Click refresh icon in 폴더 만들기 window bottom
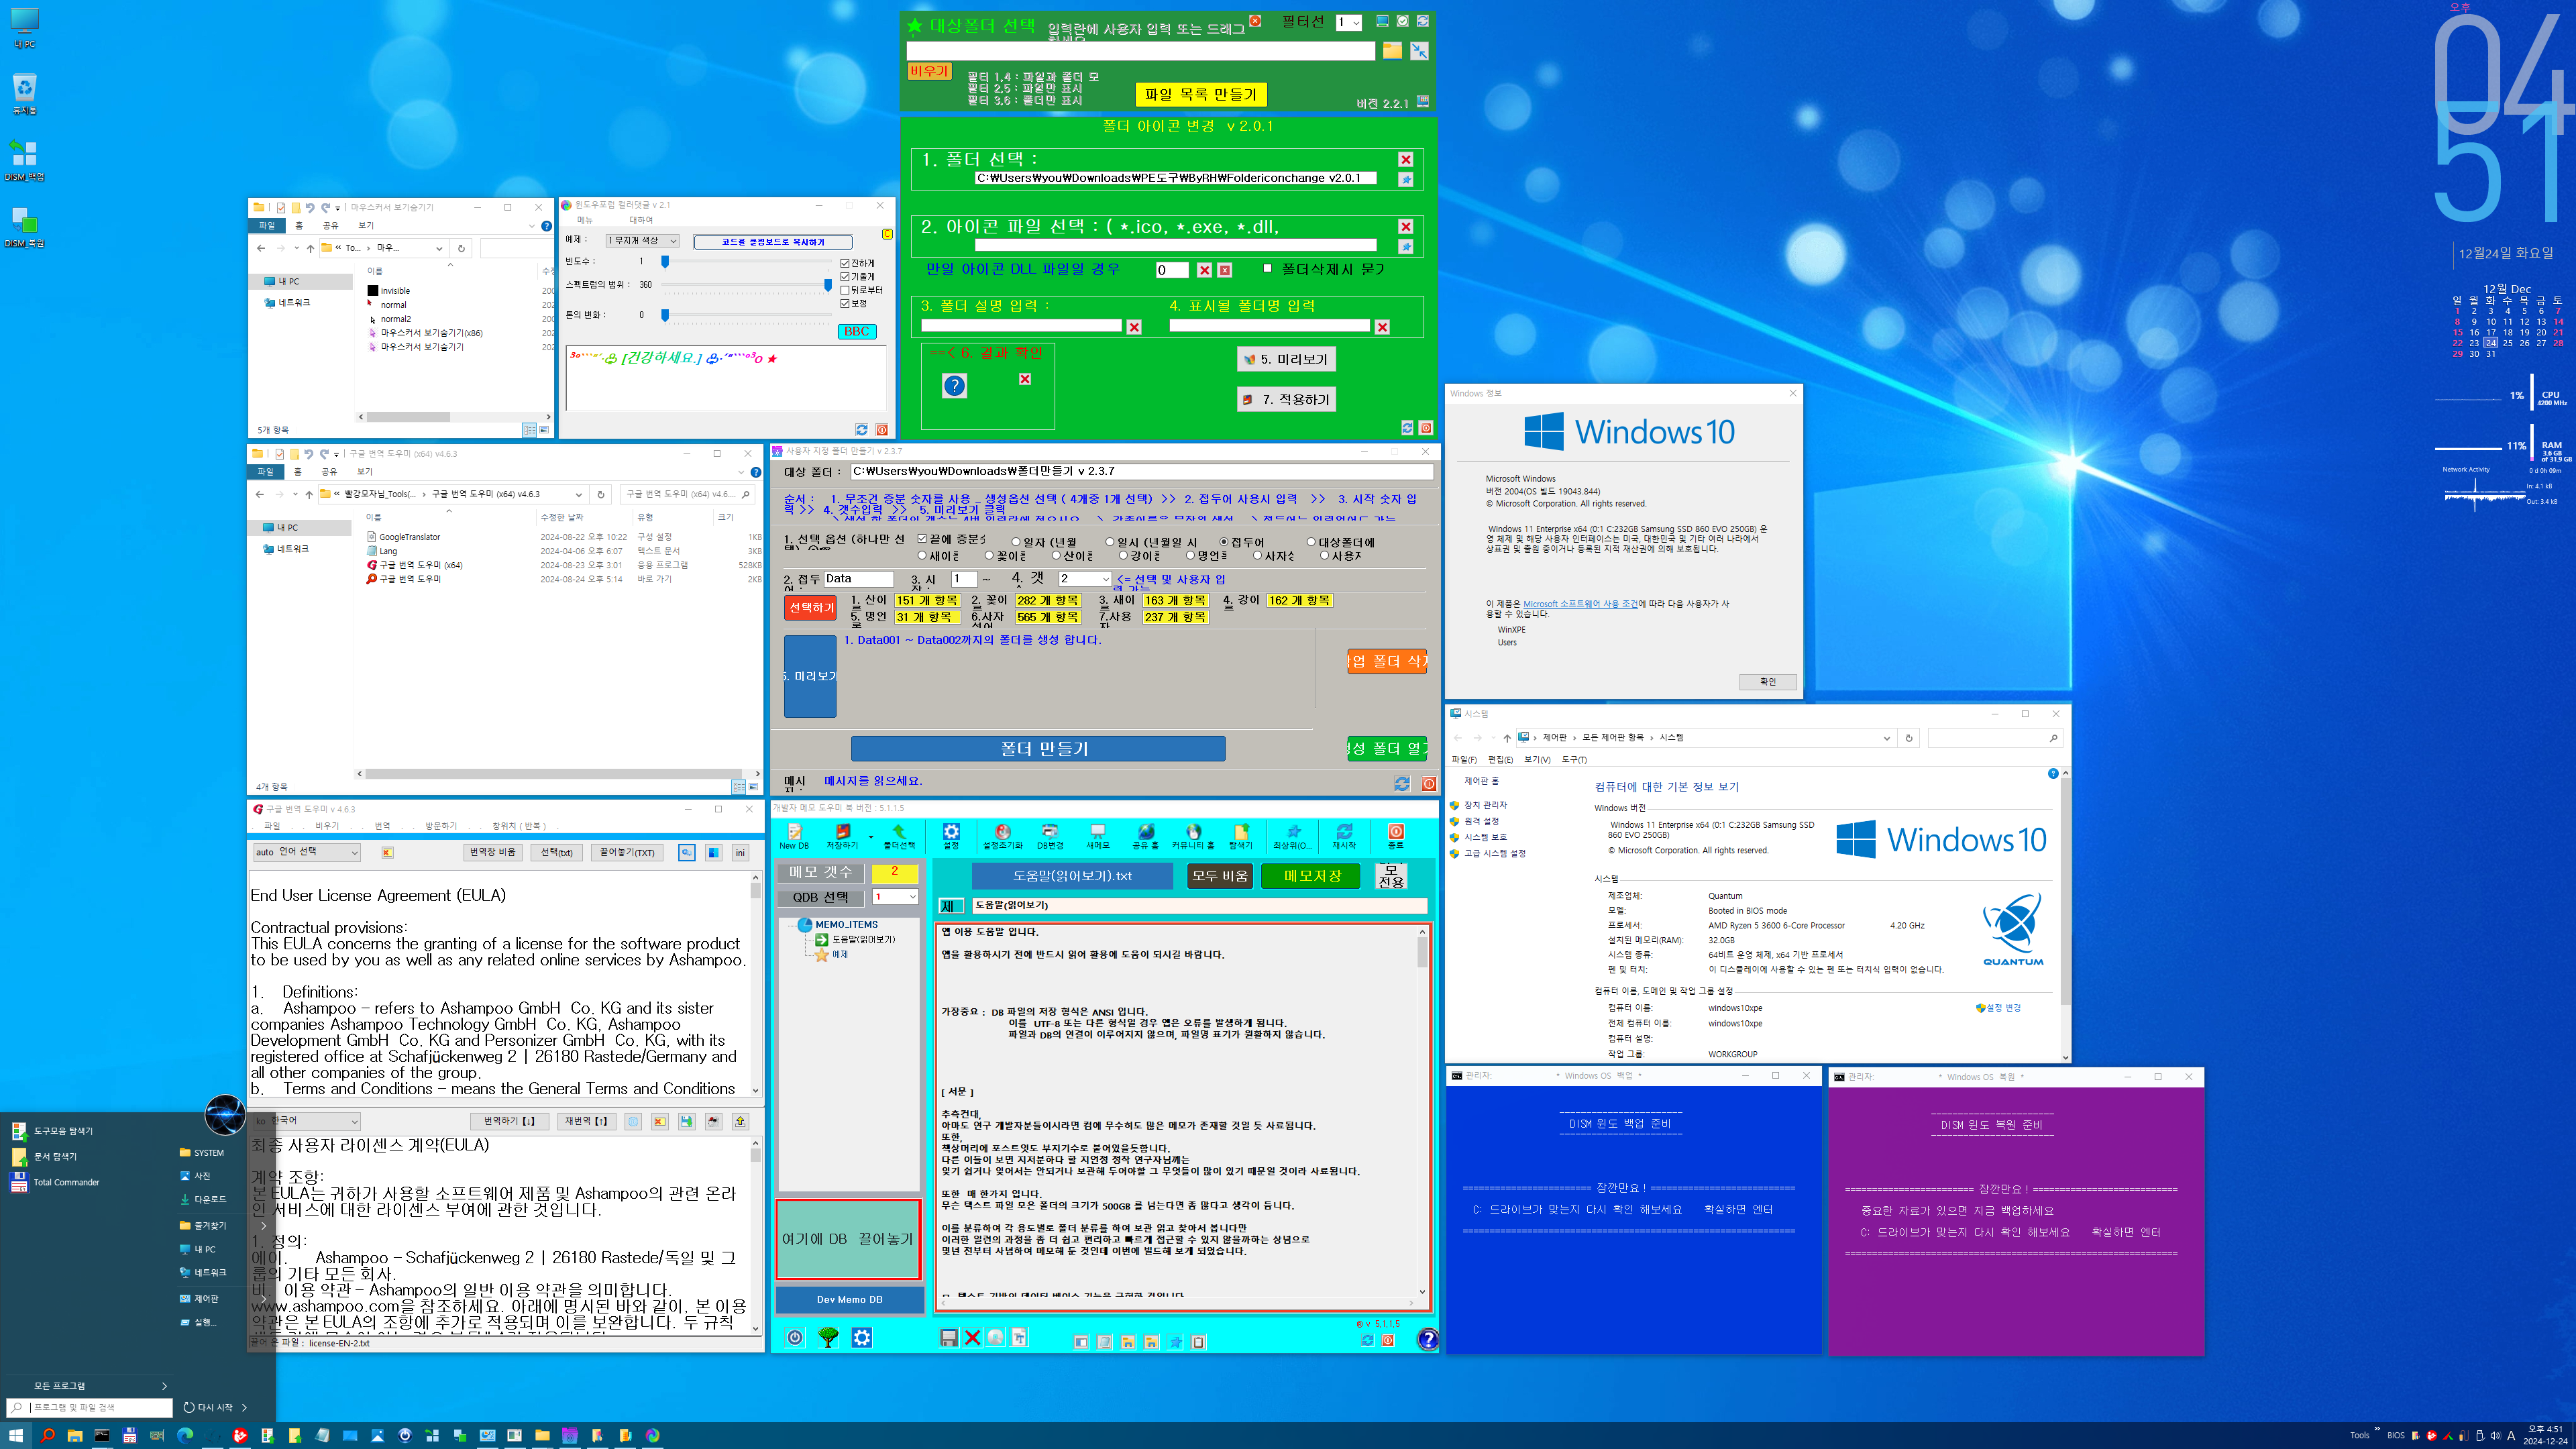The height and width of the screenshot is (1449, 2576). (x=1402, y=784)
